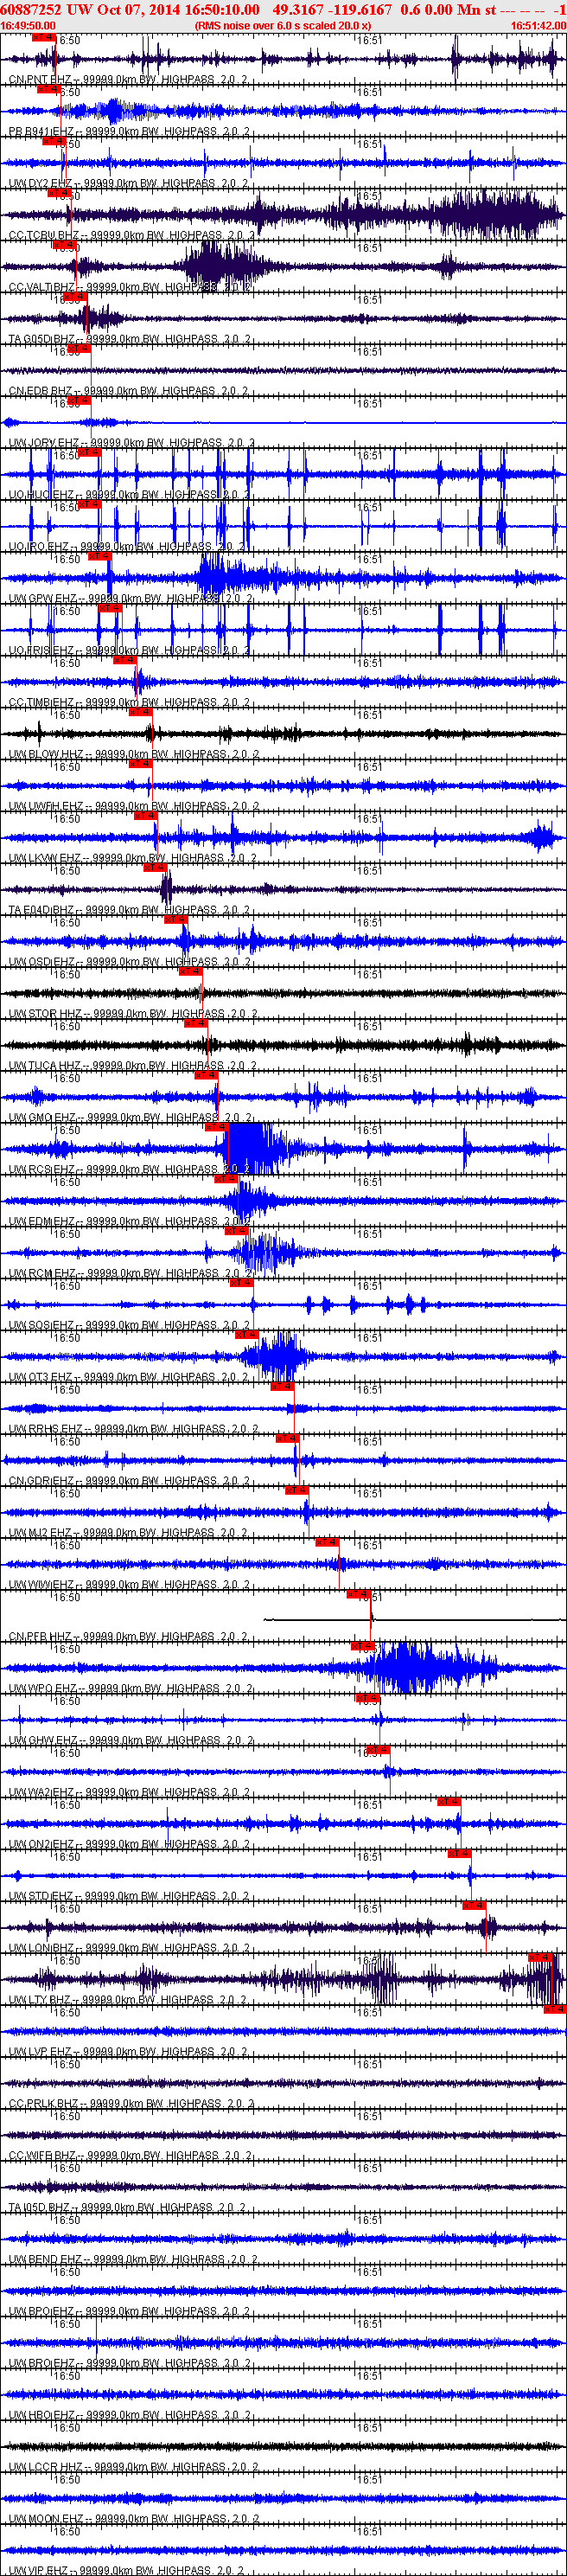Click the red pick marker on CN.PNT trace
This screenshot has width=567, height=2576.
(44, 36)
